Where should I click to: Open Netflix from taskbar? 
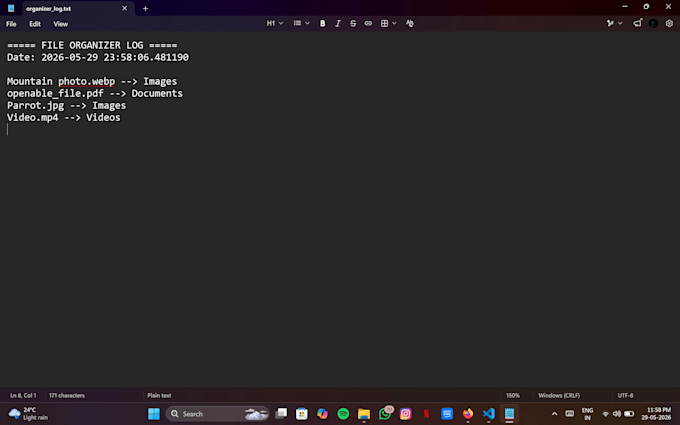click(x=426, y=414)
